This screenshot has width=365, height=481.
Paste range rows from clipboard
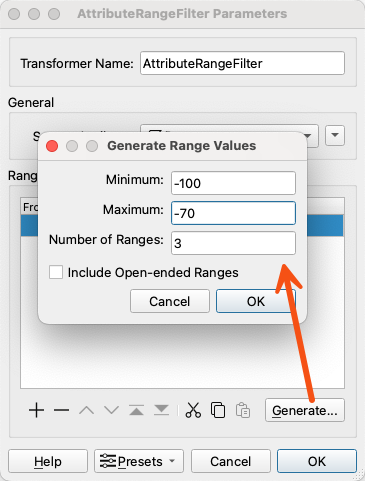click(x=243, y=410)
